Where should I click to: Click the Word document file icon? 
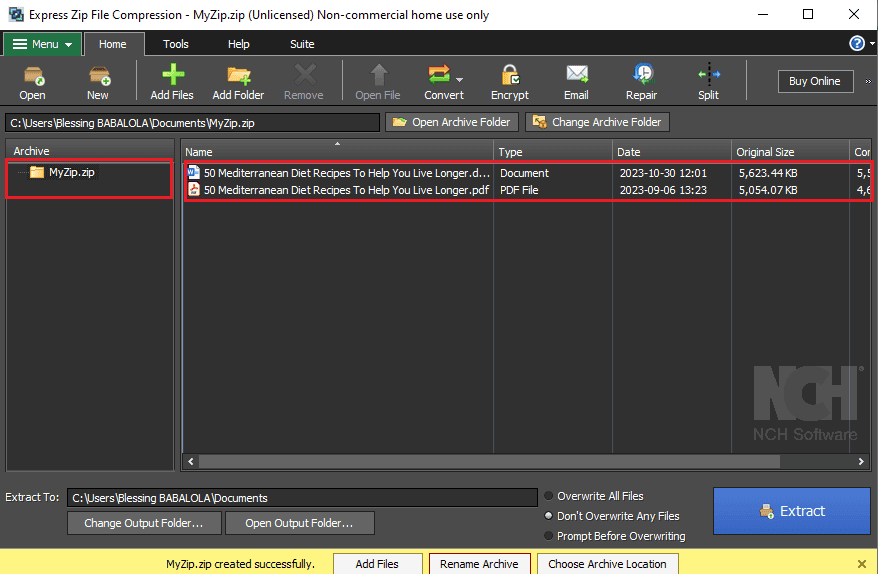194,172
